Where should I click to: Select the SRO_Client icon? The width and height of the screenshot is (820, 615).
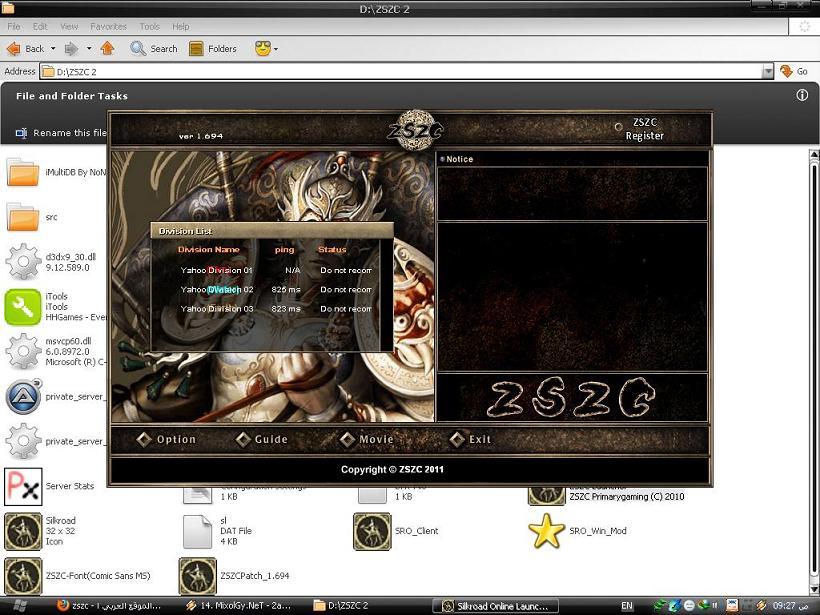click(x=372, y=531)
